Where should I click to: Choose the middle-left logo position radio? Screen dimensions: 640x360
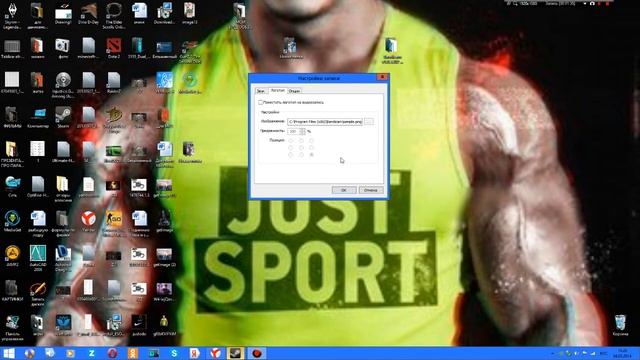[x=291, y=148]
